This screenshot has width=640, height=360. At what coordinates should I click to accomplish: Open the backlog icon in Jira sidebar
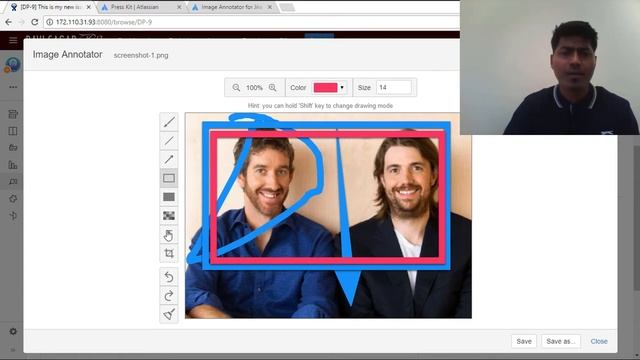13,114
